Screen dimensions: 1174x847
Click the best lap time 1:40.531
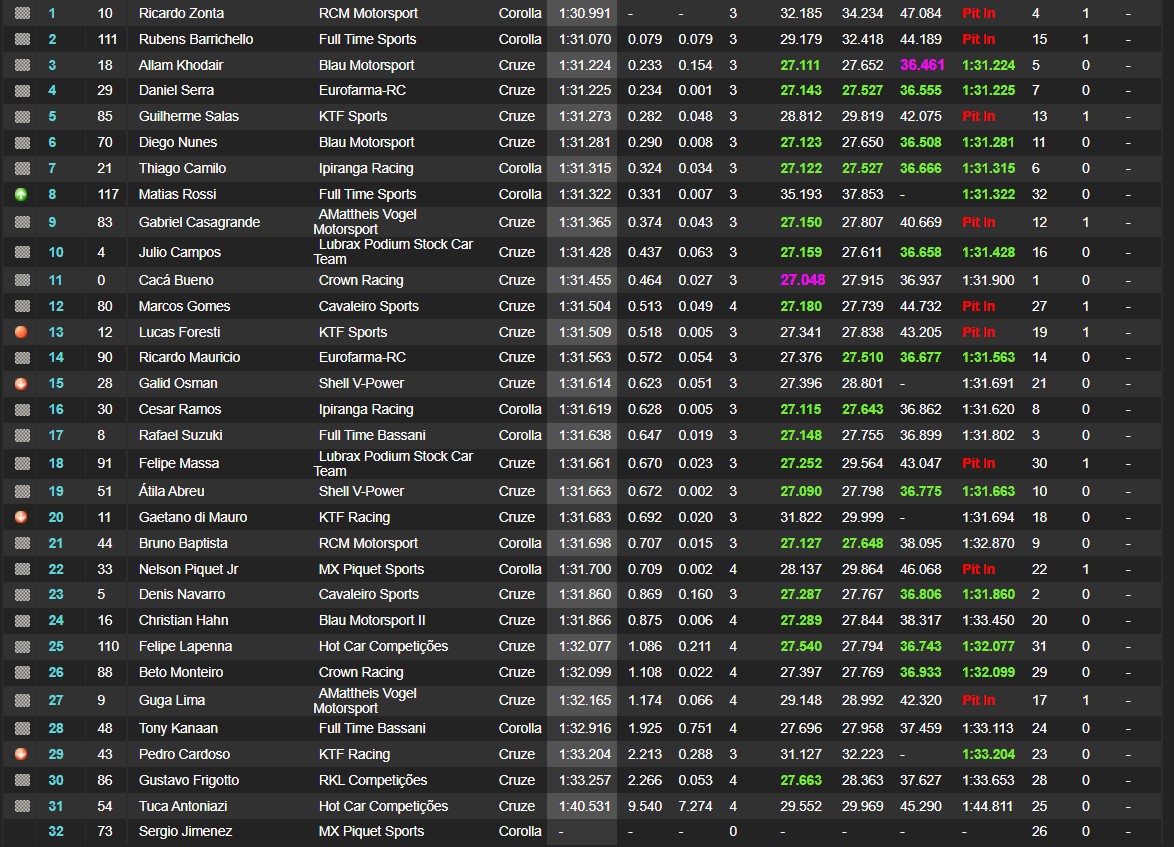(x=585, y=806)
